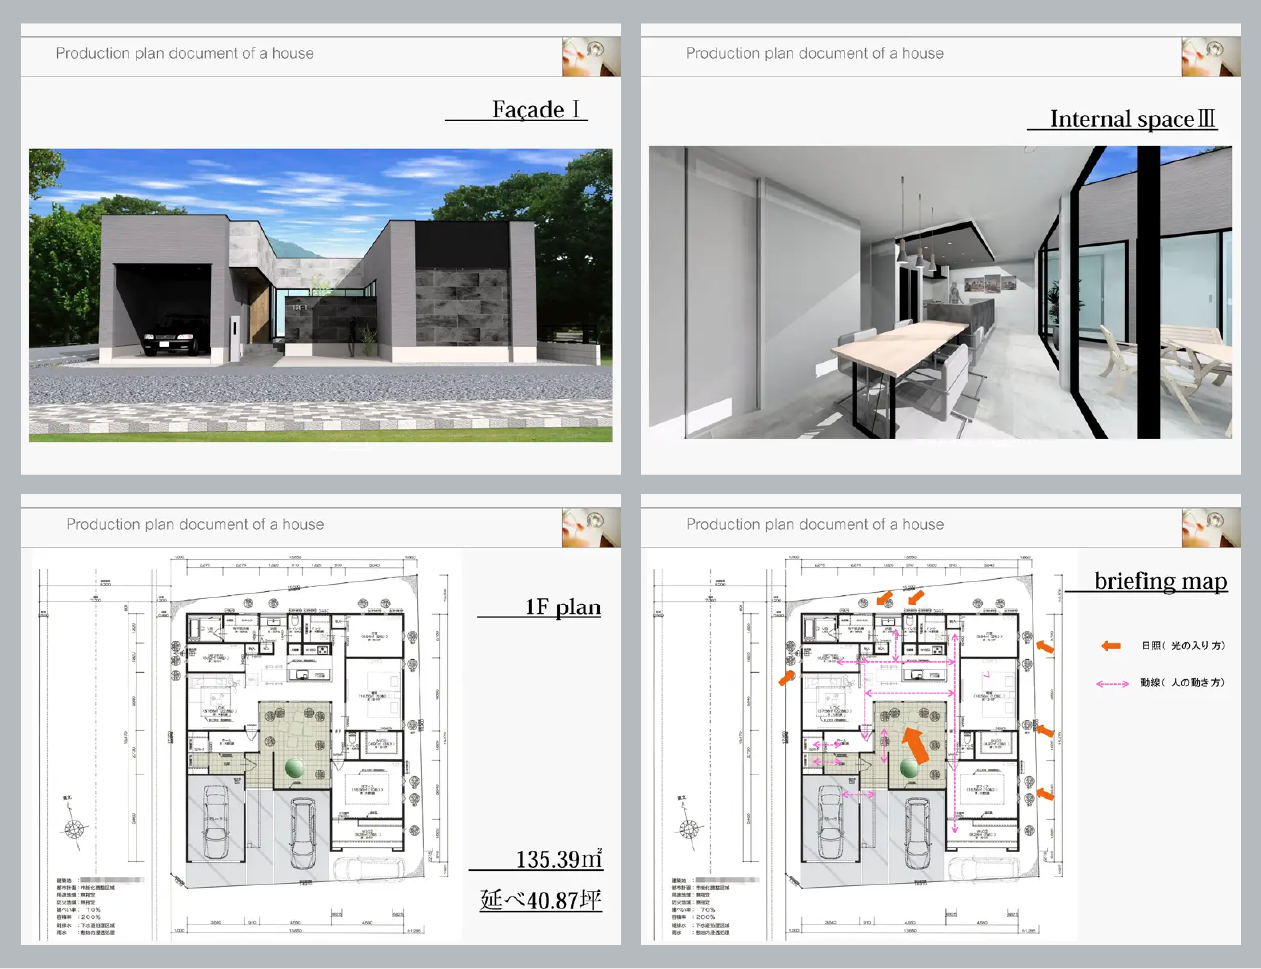Click the header logo on the Internal space slide
This screenshot has height=969, width=1261.
tap(1210, 57)
